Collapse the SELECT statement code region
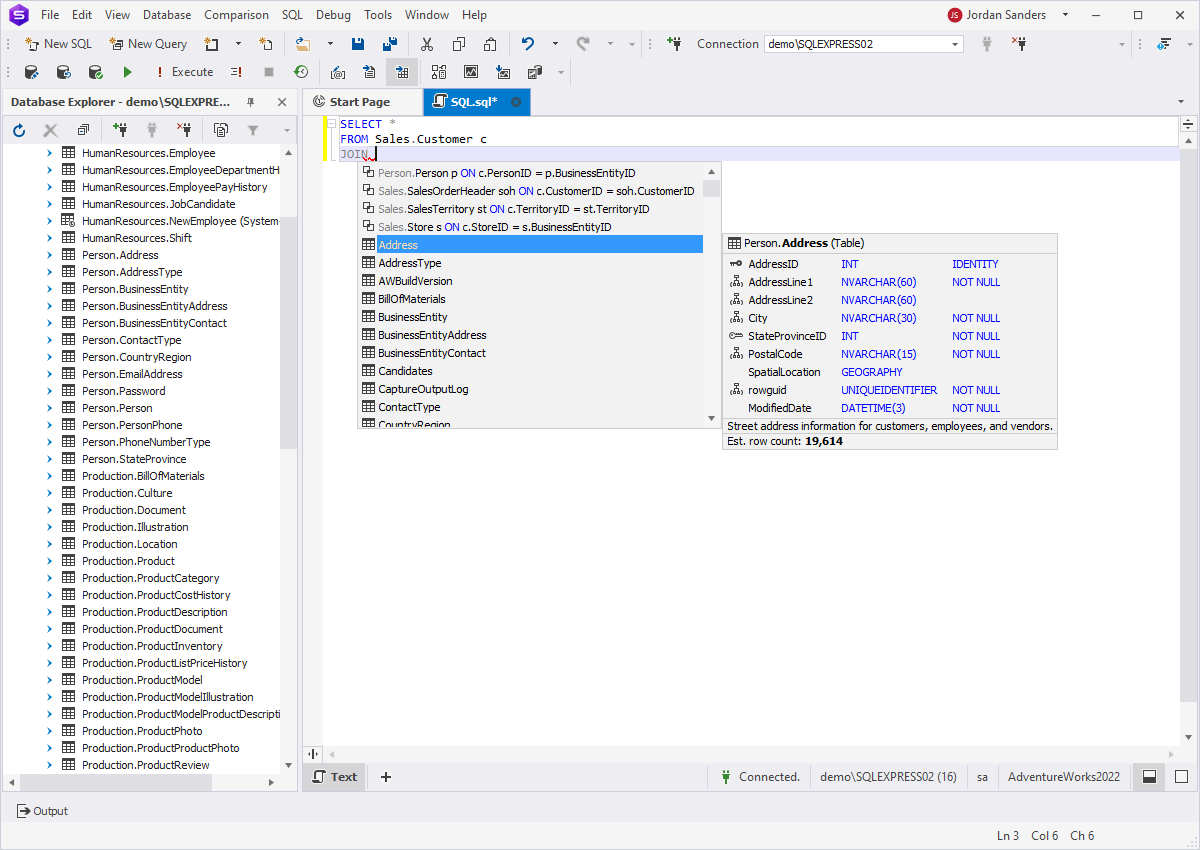The height and width of the screenshot is (850, 1200). click(331, 124)
